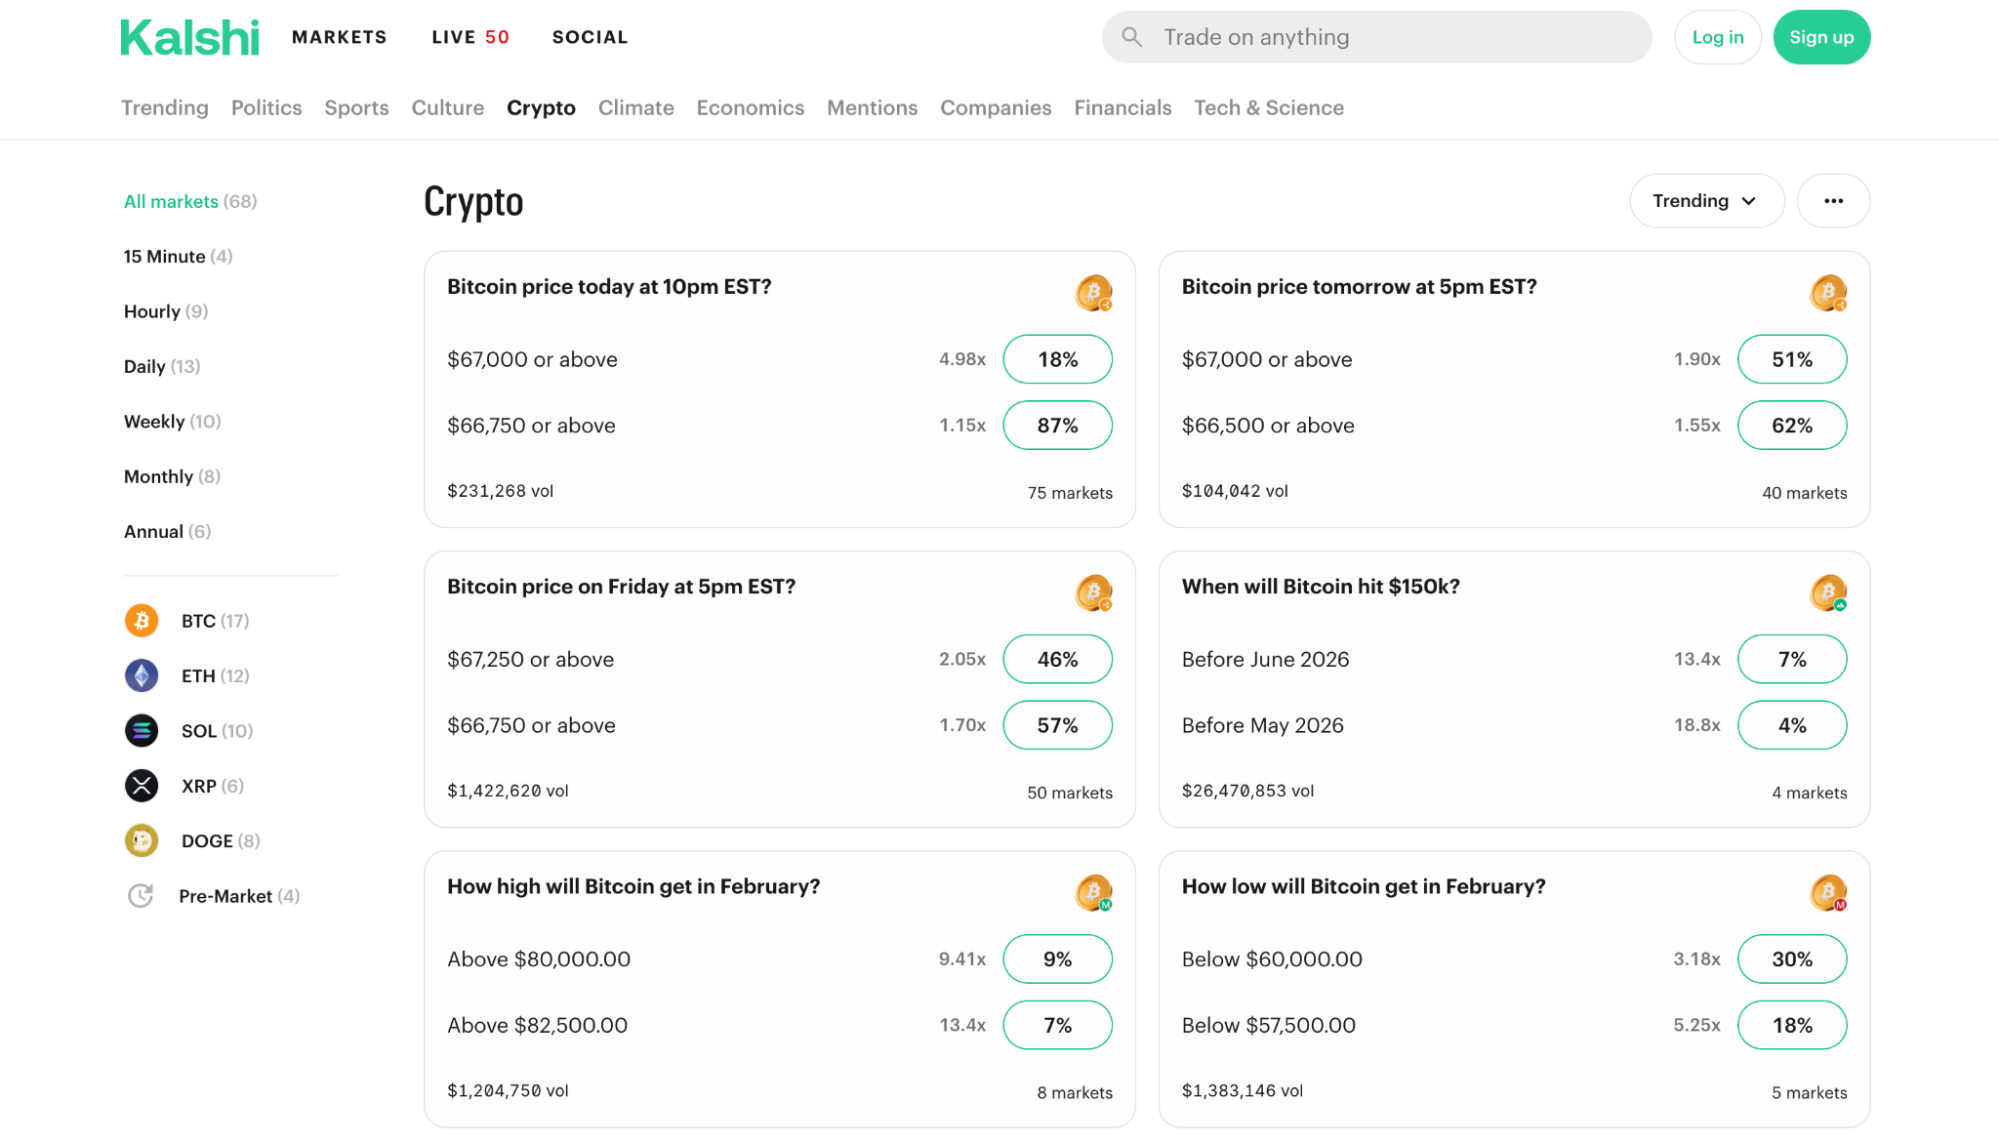Select the XRP coin icon
Viewport: 1999px width, 1141px height.
[x=141, y=786]
